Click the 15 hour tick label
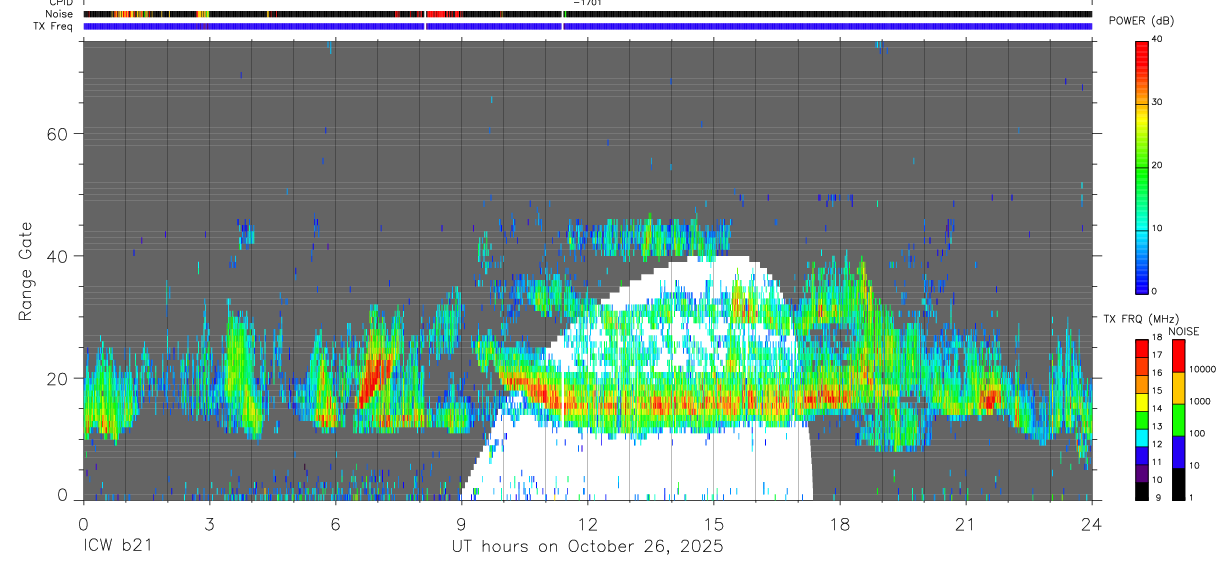 [713, 524]
